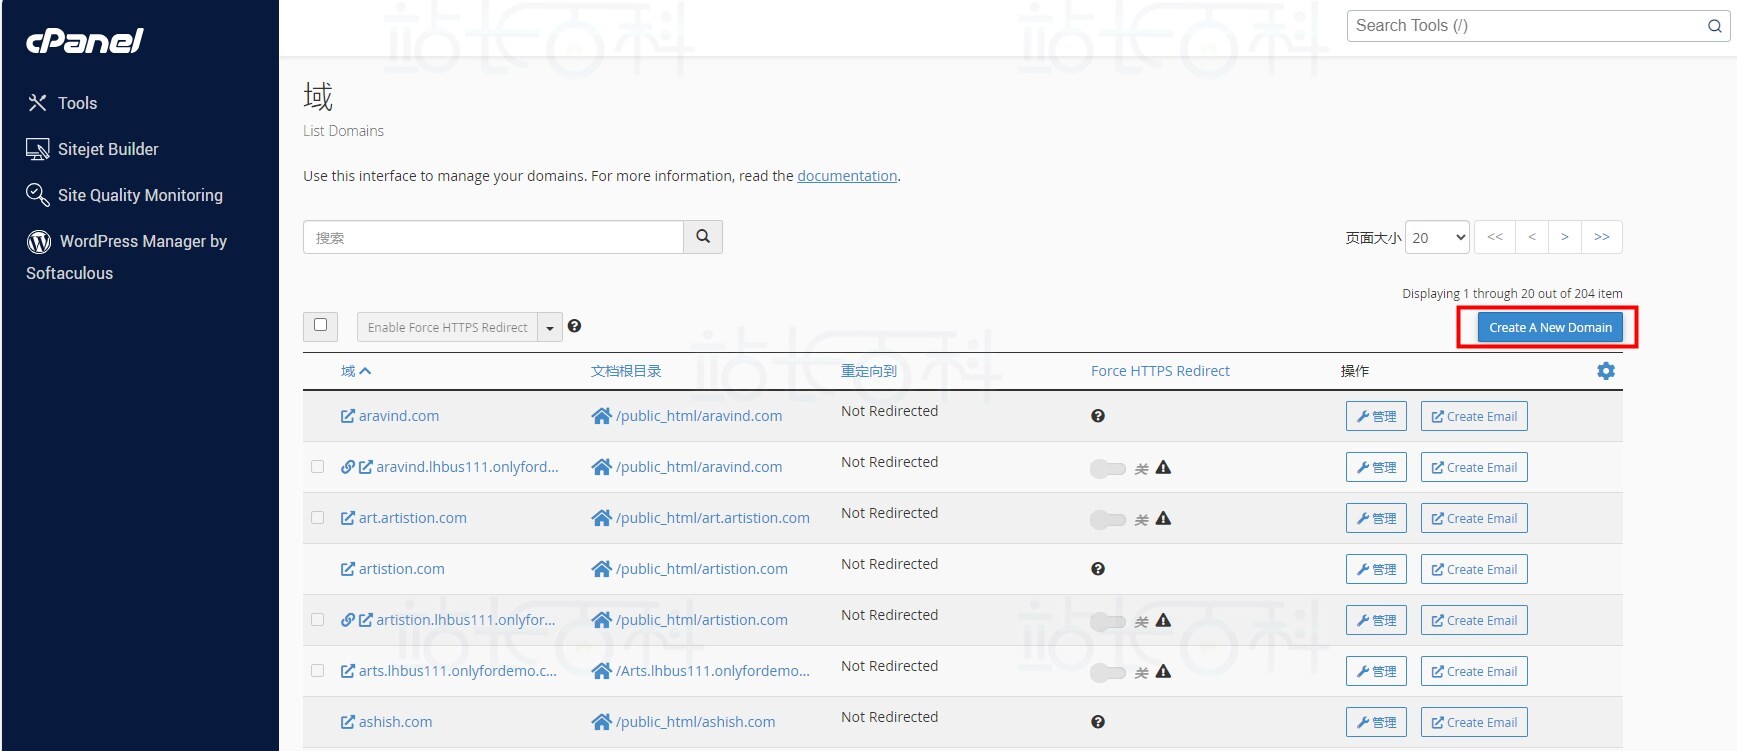This screenshot has height=751, width=1737.
Task: Click the question mark icon in the artistion.com row
Action: [x=1098, y=569]
